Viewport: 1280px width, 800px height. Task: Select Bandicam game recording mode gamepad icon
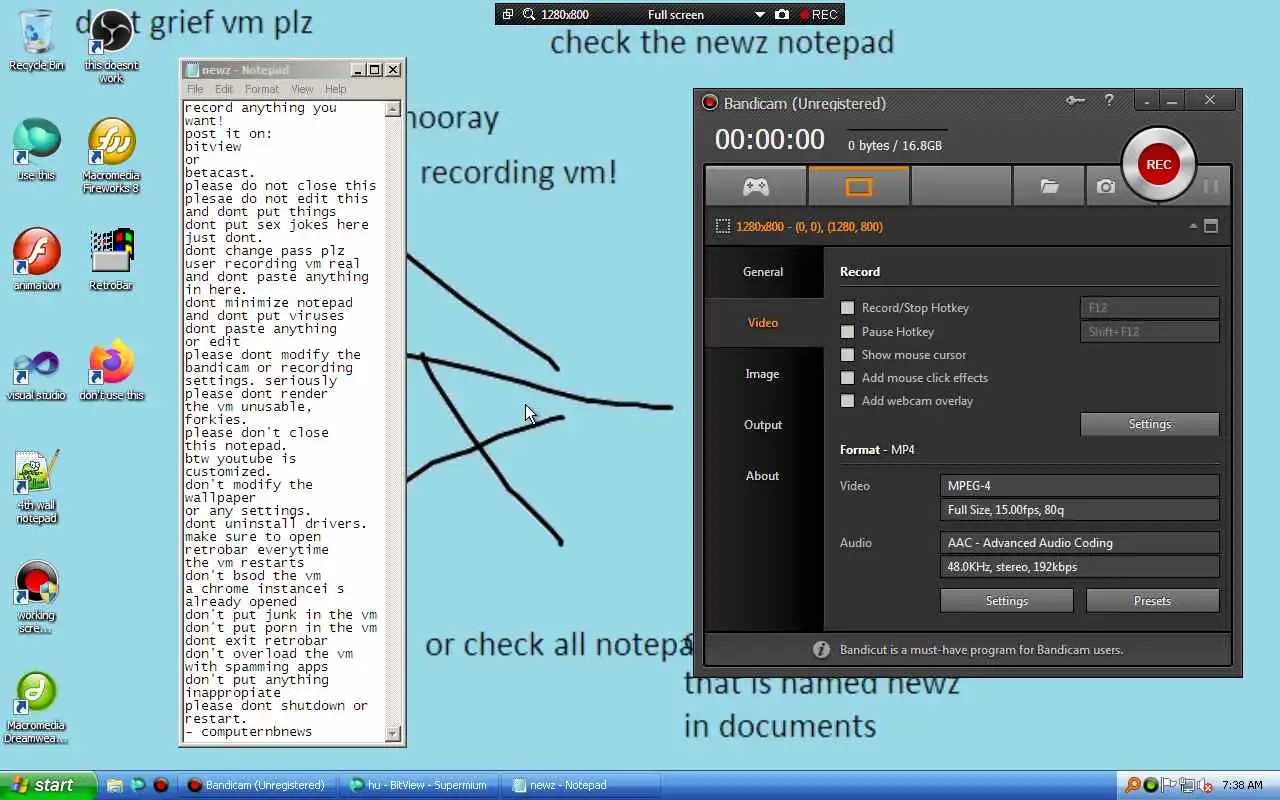tap(755, 186)
